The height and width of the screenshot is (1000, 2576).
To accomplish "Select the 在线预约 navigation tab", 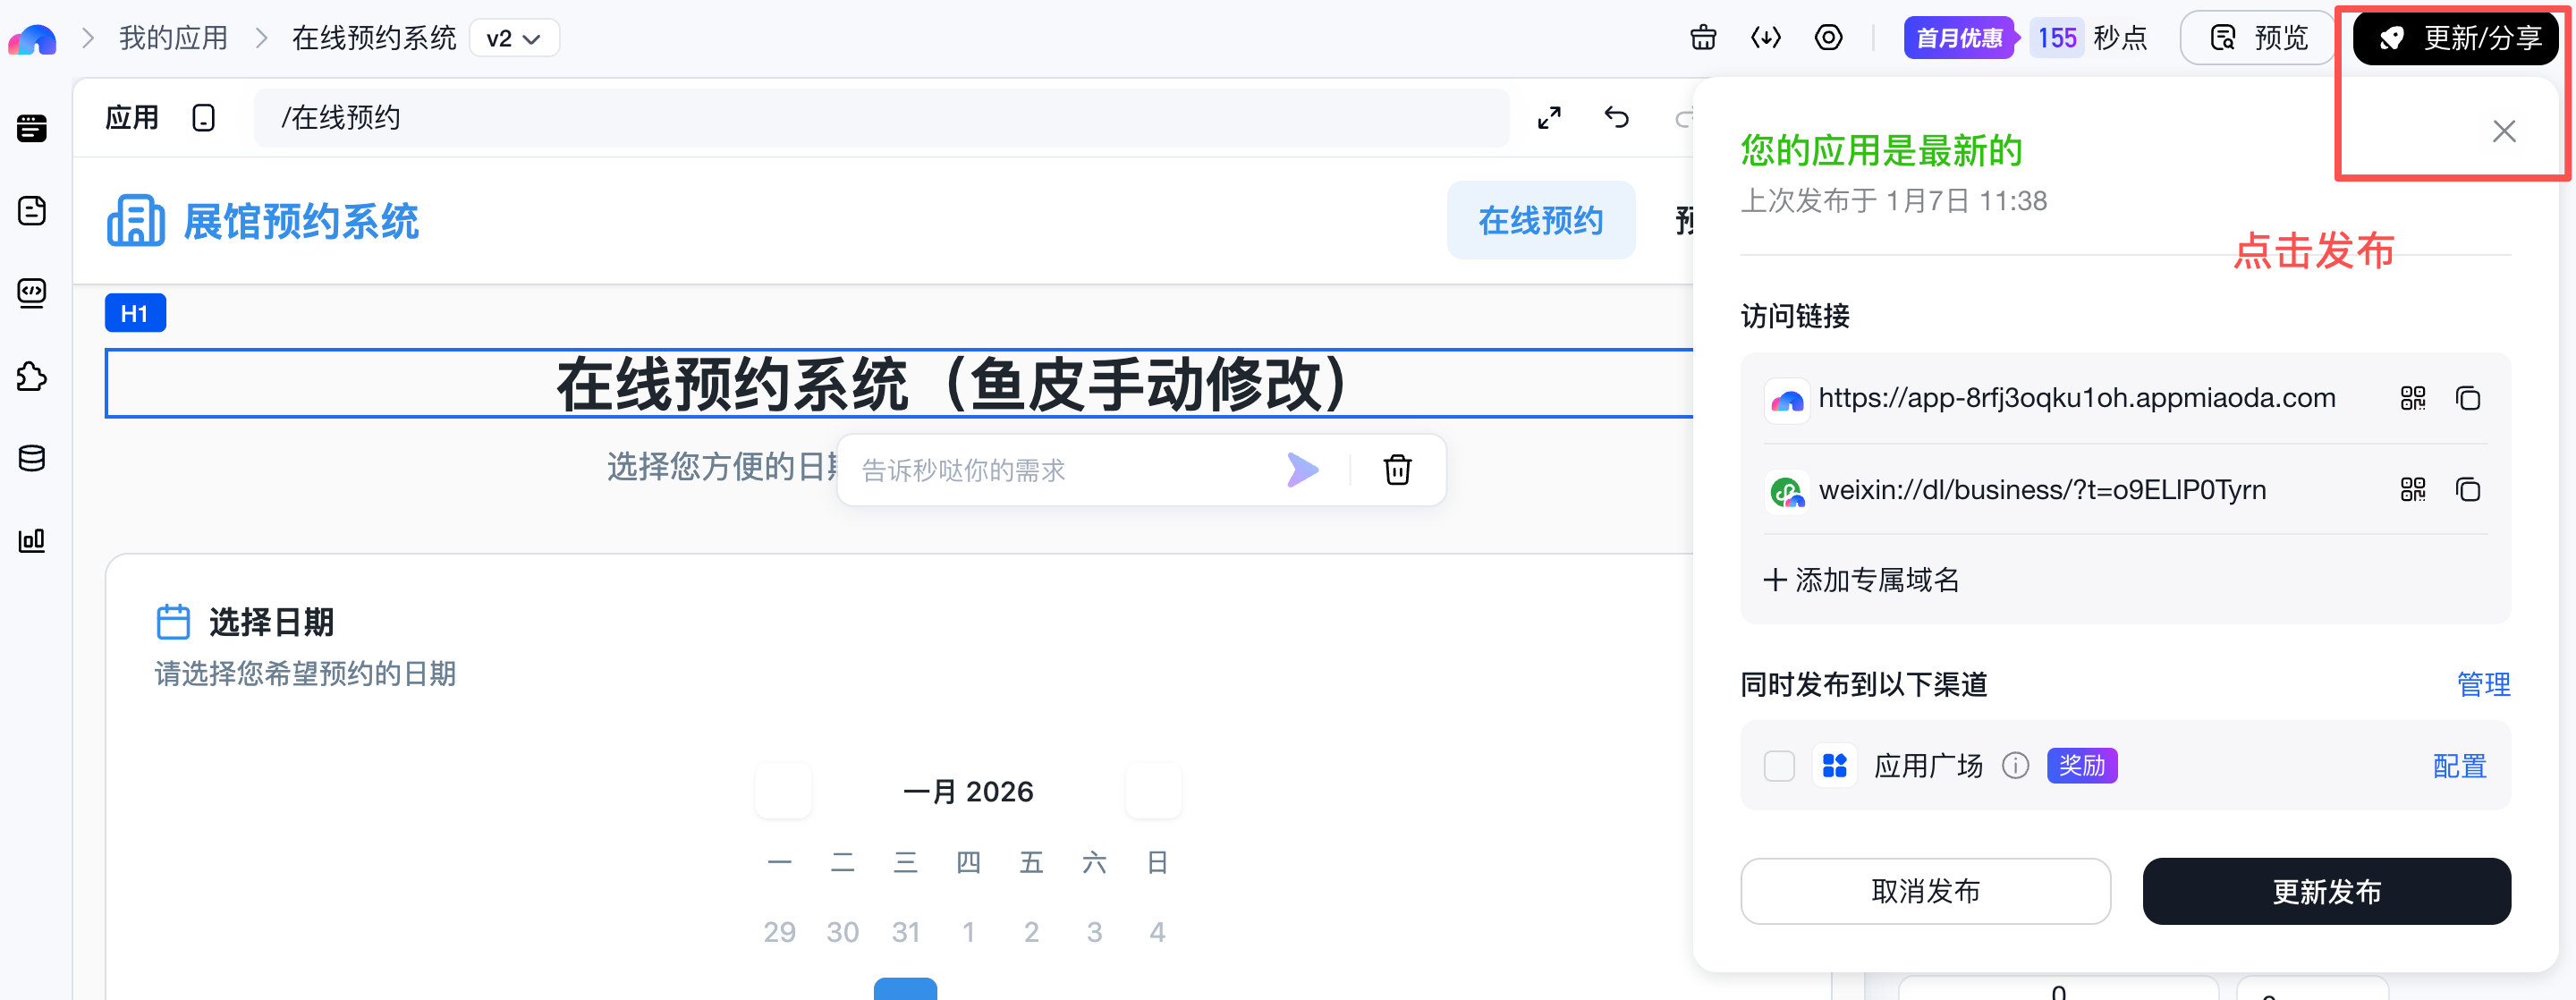I will pyautogui.click(x=1540, y=221).
